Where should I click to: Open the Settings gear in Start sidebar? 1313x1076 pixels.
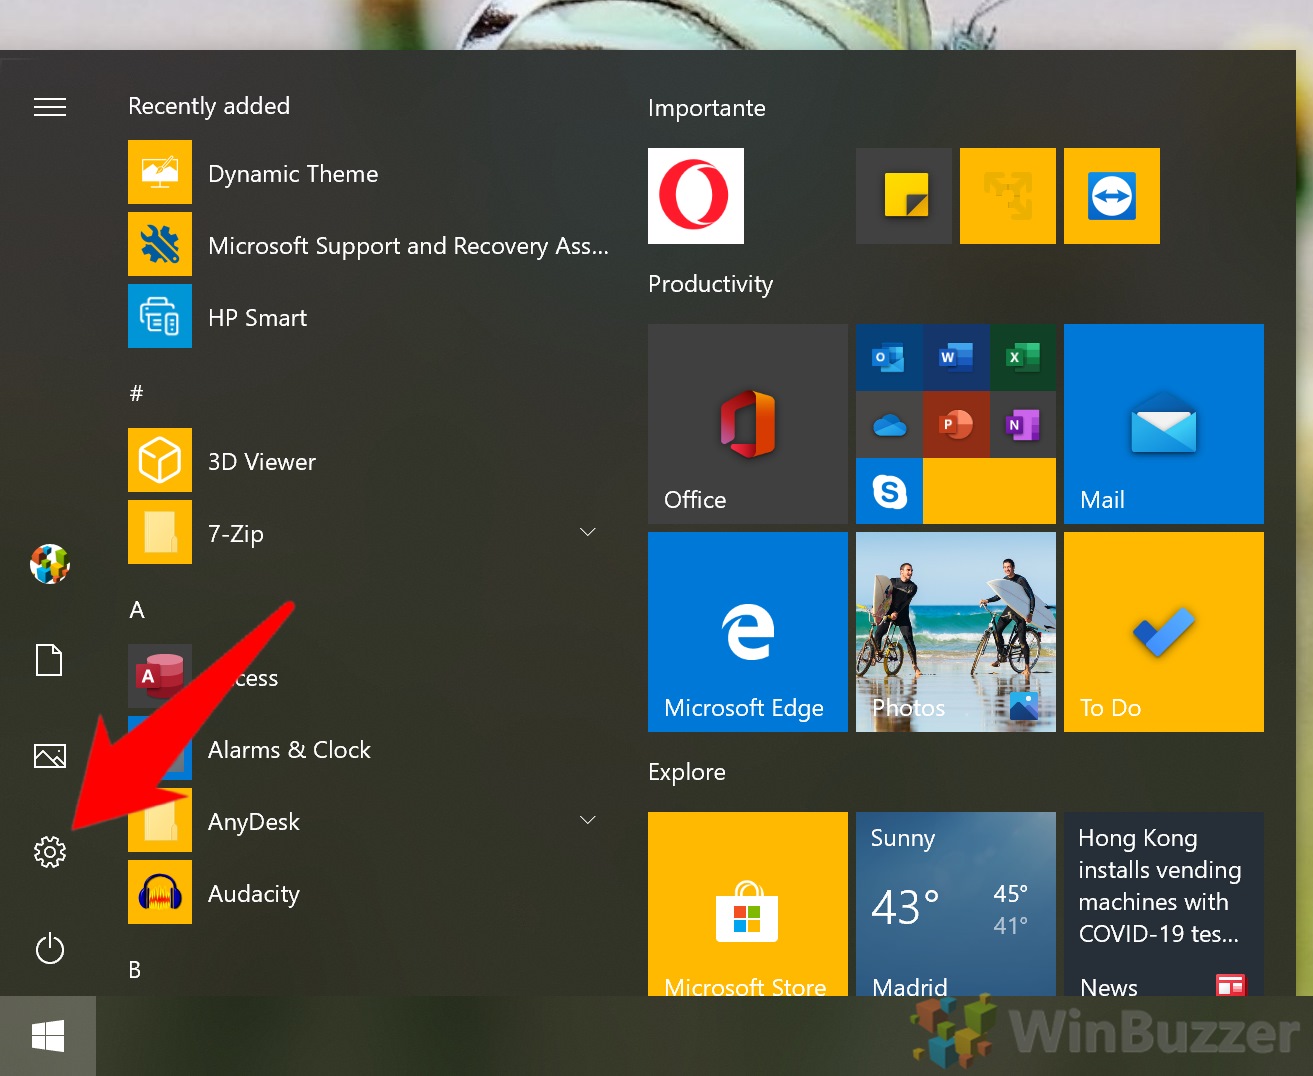tap(49, 852)
